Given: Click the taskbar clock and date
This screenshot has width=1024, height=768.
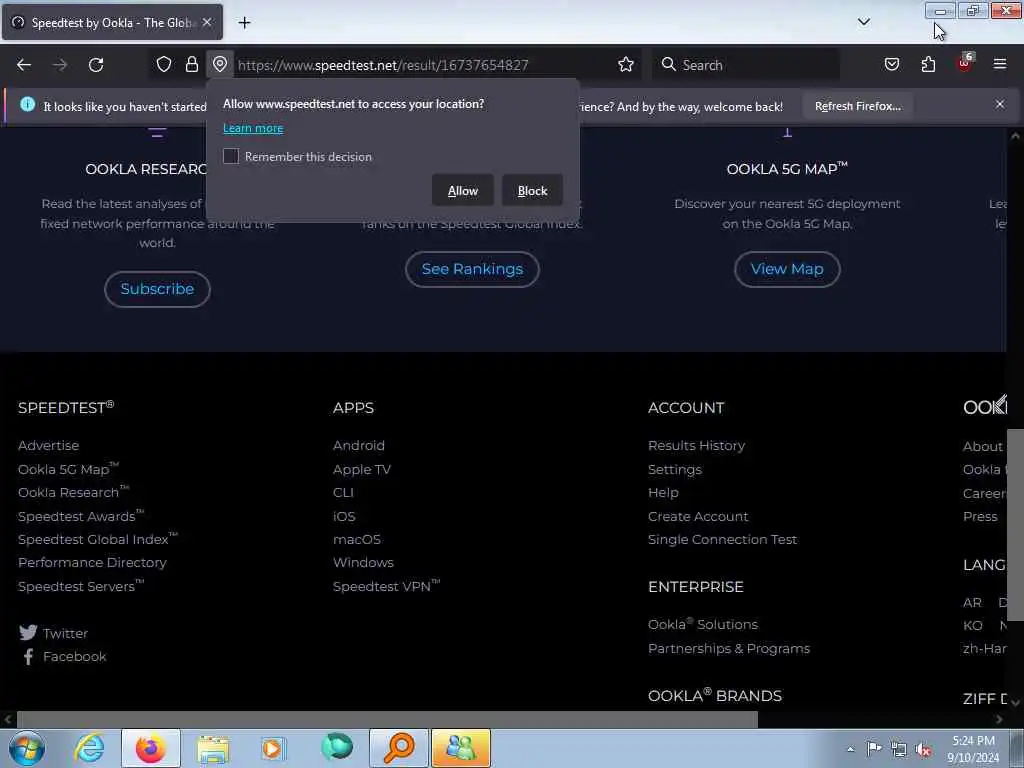Looking at the screenshot, I should click(x=973, y=748).
